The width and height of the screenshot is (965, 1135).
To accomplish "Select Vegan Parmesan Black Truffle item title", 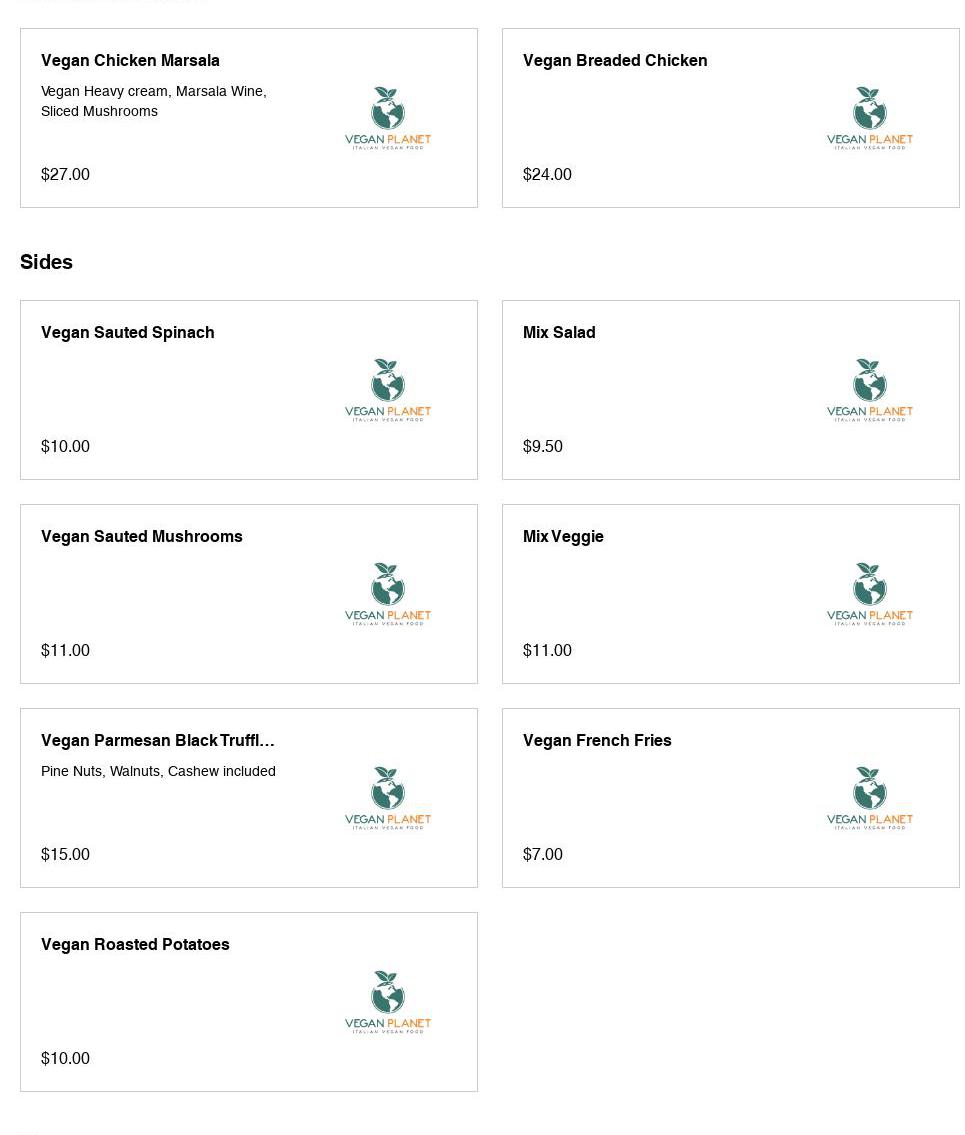I will [x=158, y=740].
